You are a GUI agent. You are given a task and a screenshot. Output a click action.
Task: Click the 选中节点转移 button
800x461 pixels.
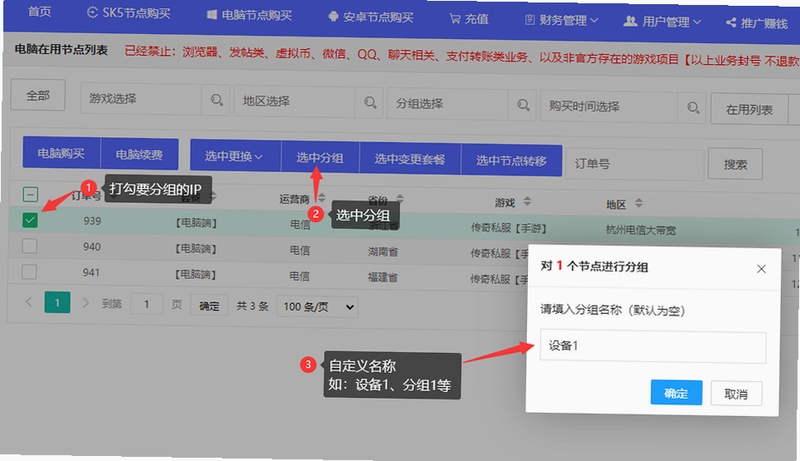click(x=511, y=161)
